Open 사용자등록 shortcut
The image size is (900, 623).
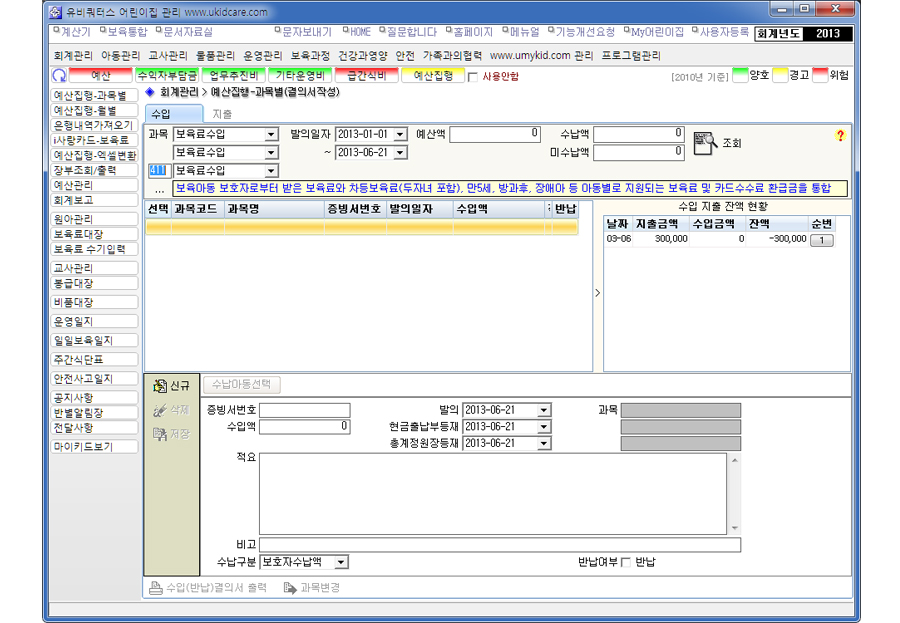[720, 32]
